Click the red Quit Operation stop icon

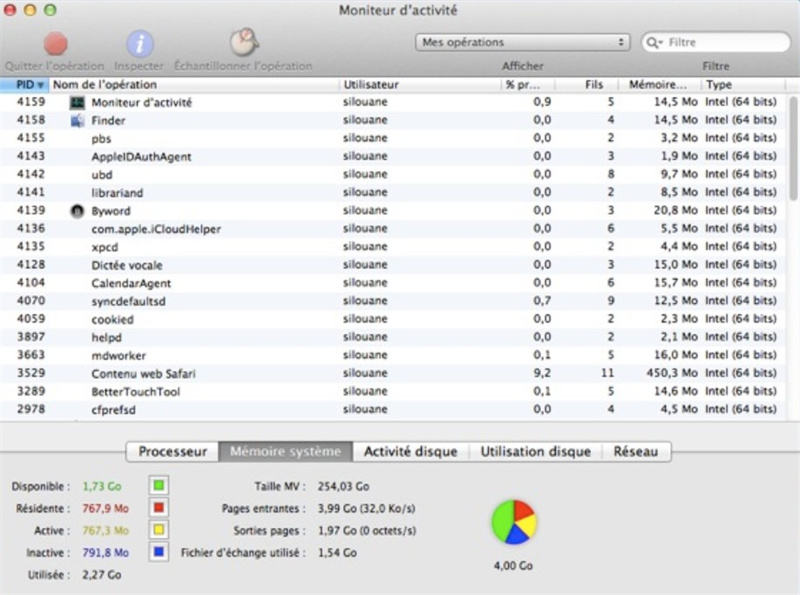click(55, 43)
